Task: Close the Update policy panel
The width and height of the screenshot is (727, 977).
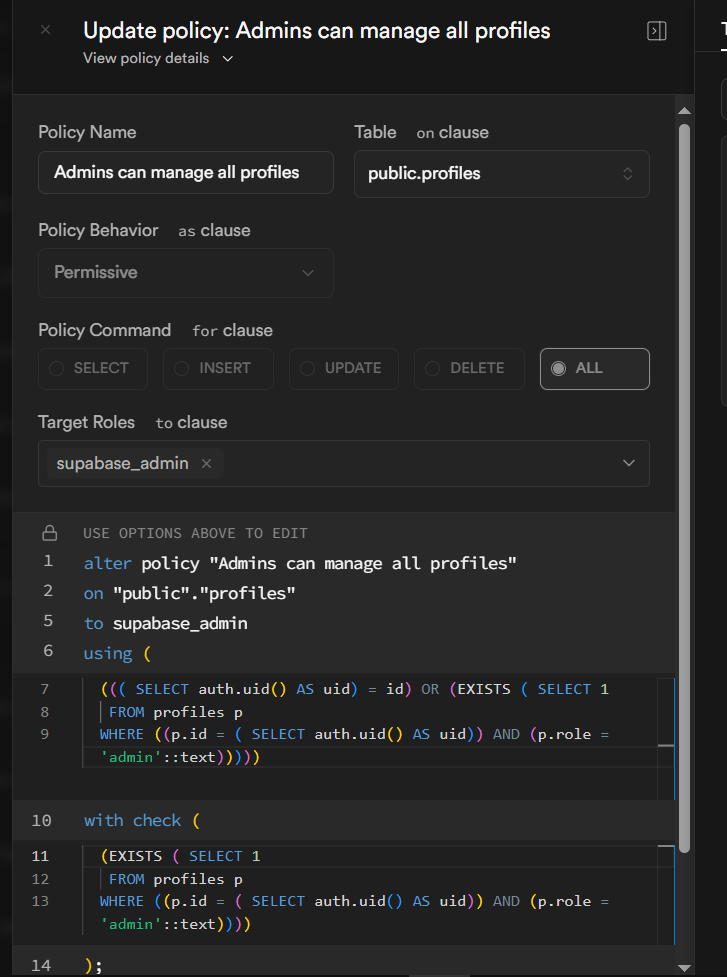Action: coord(45,30)
